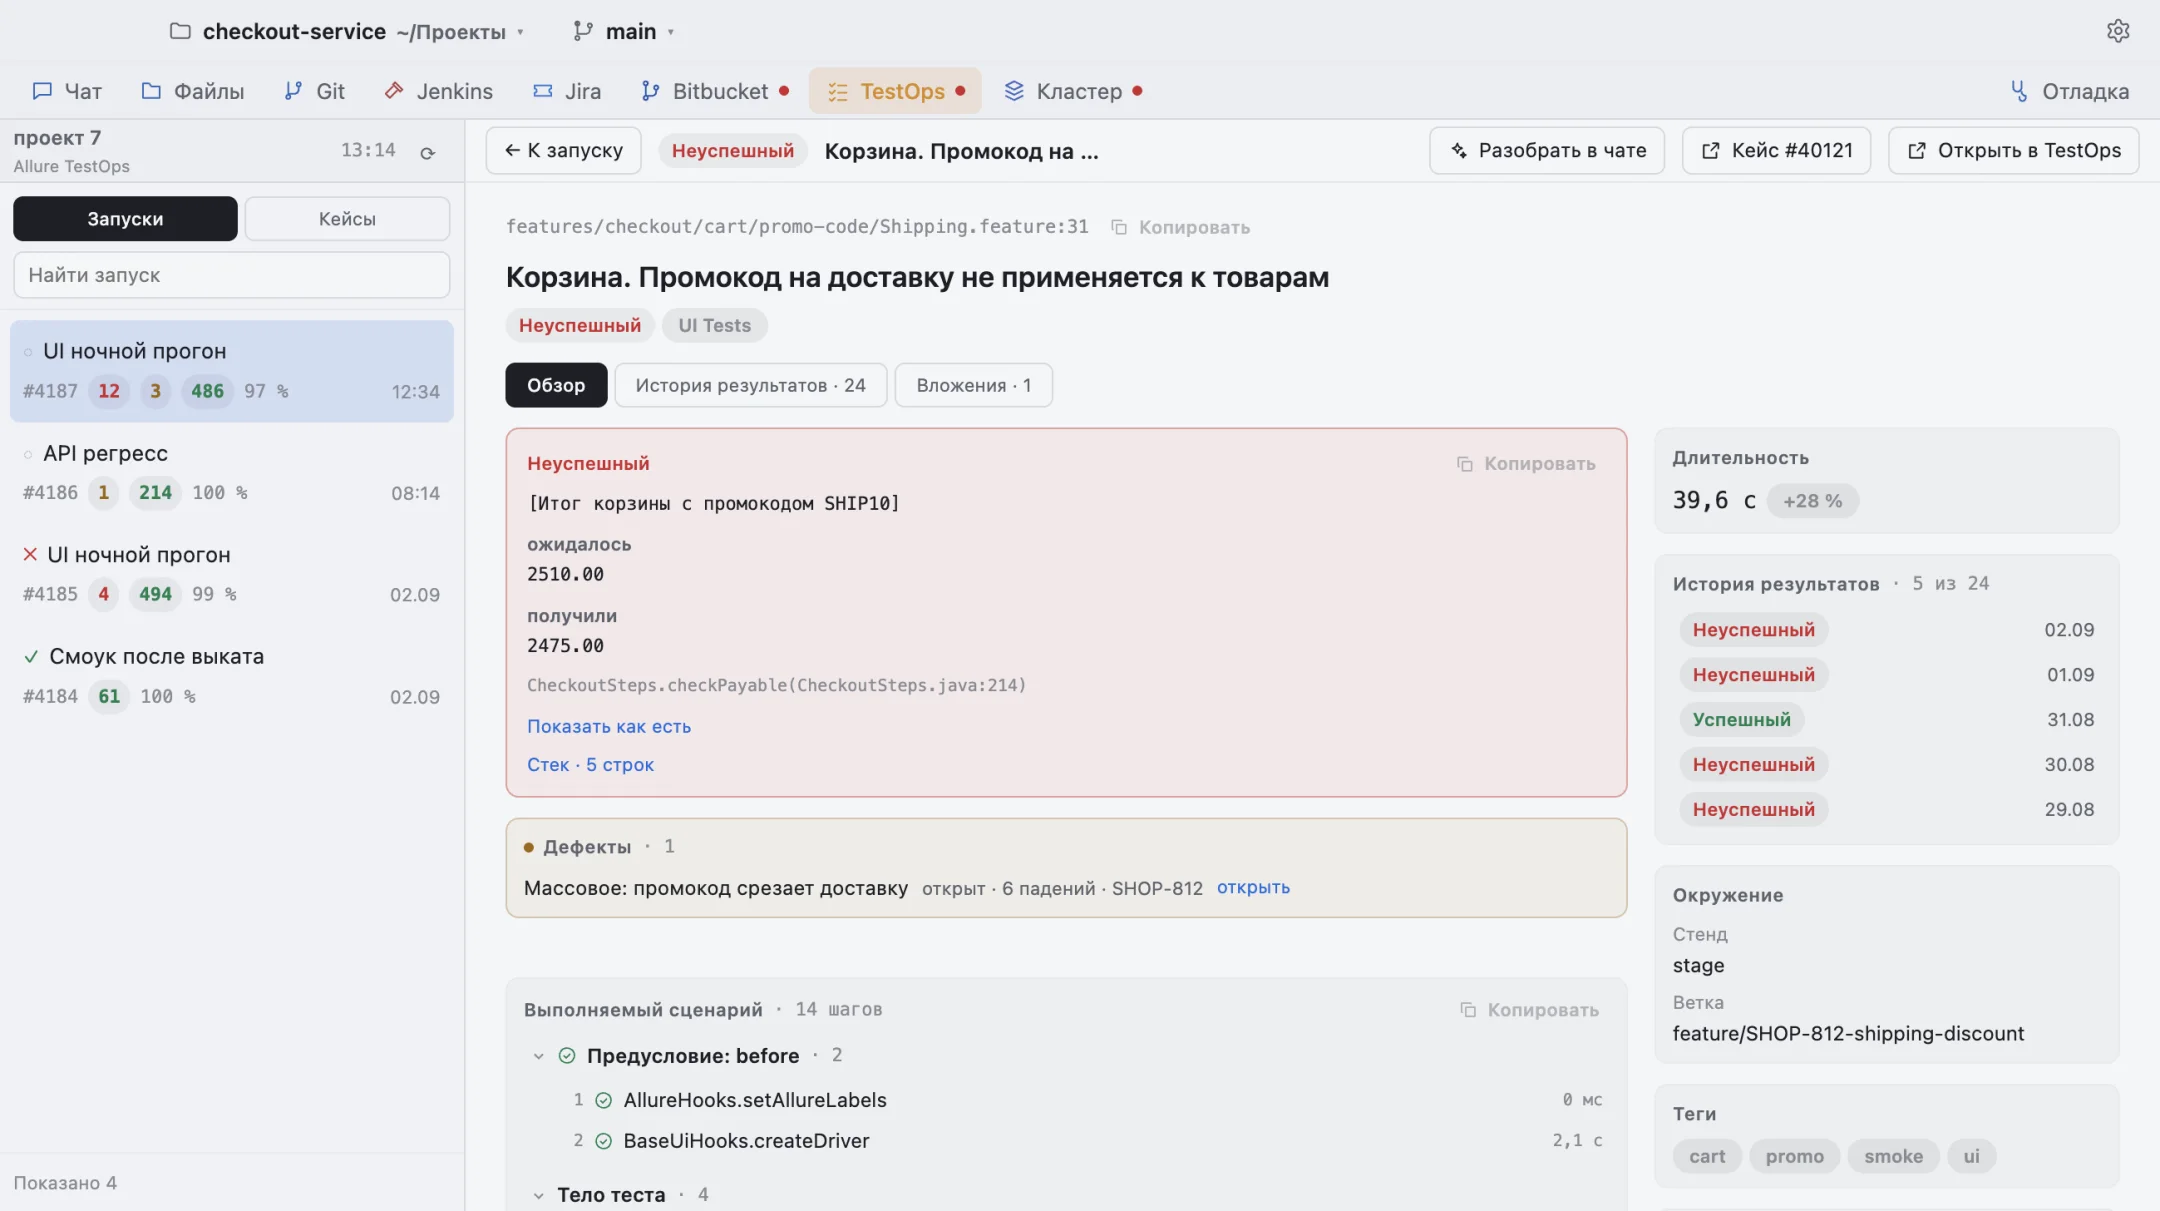
Task: Click step BaseUiHooks.createDriver
Action: [746, 1141]
